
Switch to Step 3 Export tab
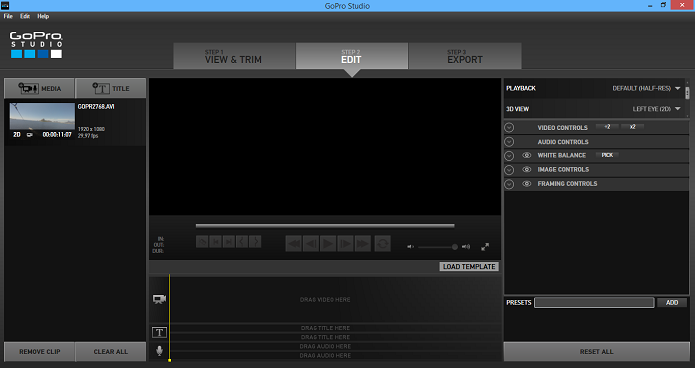tap(465, 56)
